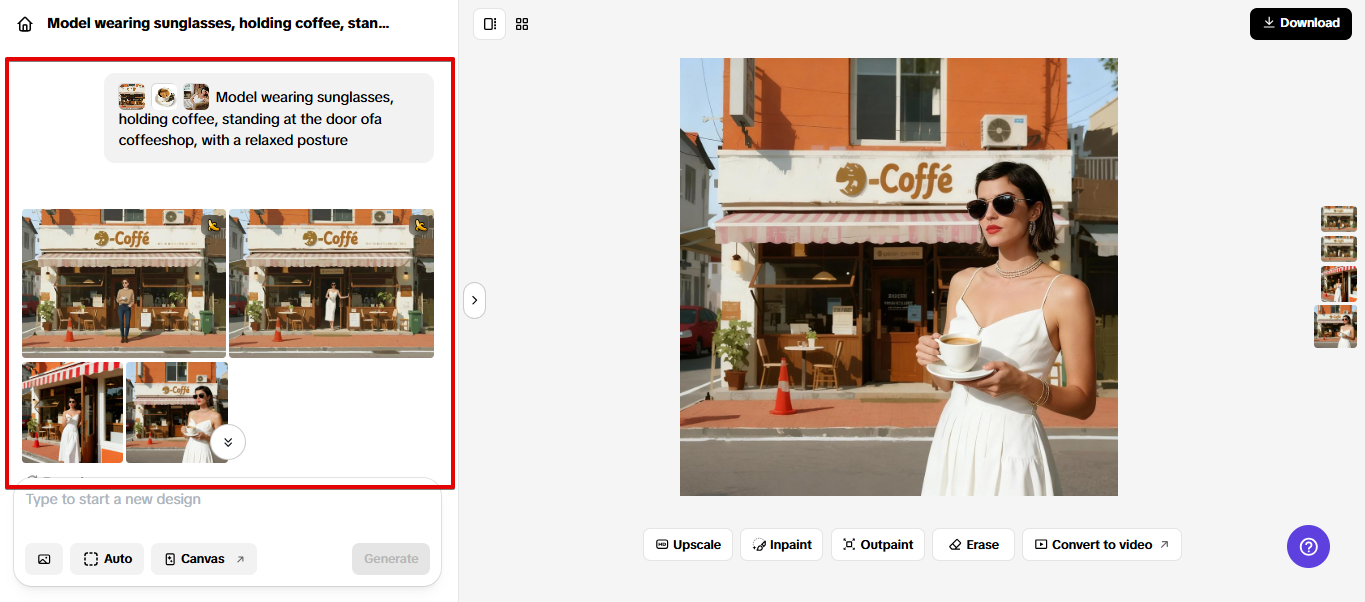Open the Outpaint tool
Image resolution: width=1365 pixels, height=602 pixels.
pos(877,544)
